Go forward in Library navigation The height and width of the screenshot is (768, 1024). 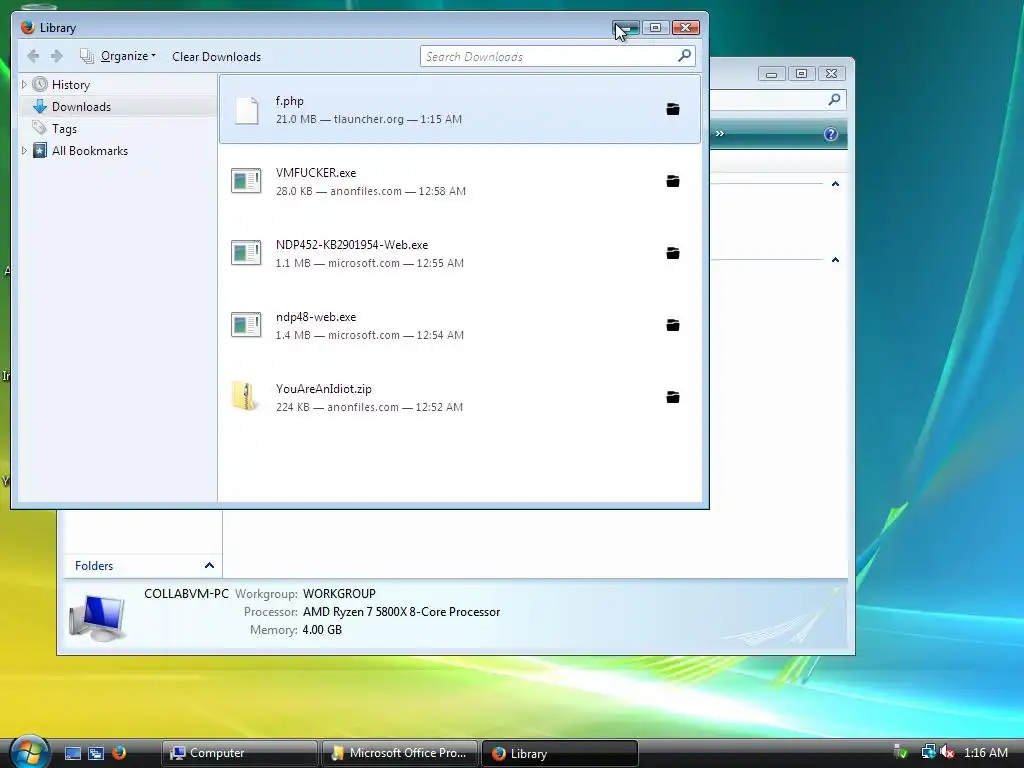[x=57, y=56]
